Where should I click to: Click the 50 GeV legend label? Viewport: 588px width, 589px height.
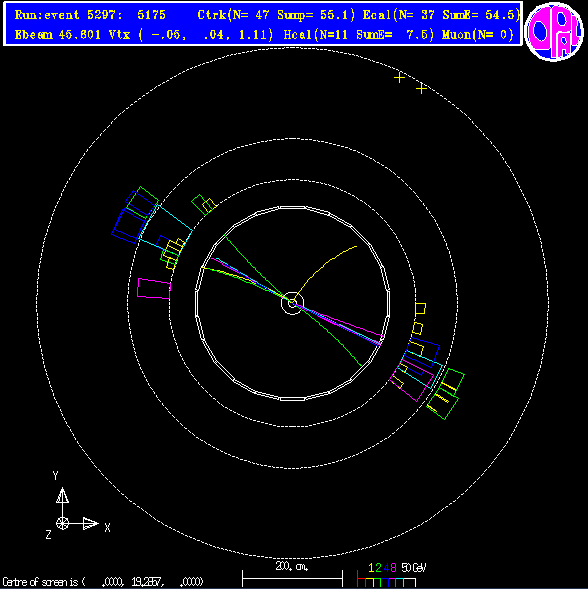[x=414, y=568]
